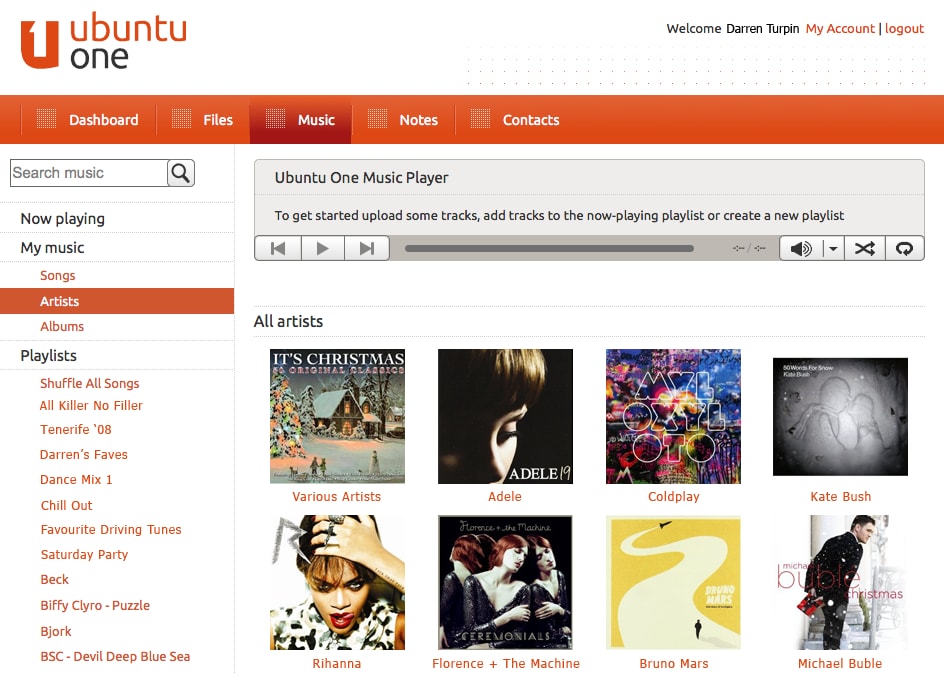Open the Files tab

(x=203, y=120)
